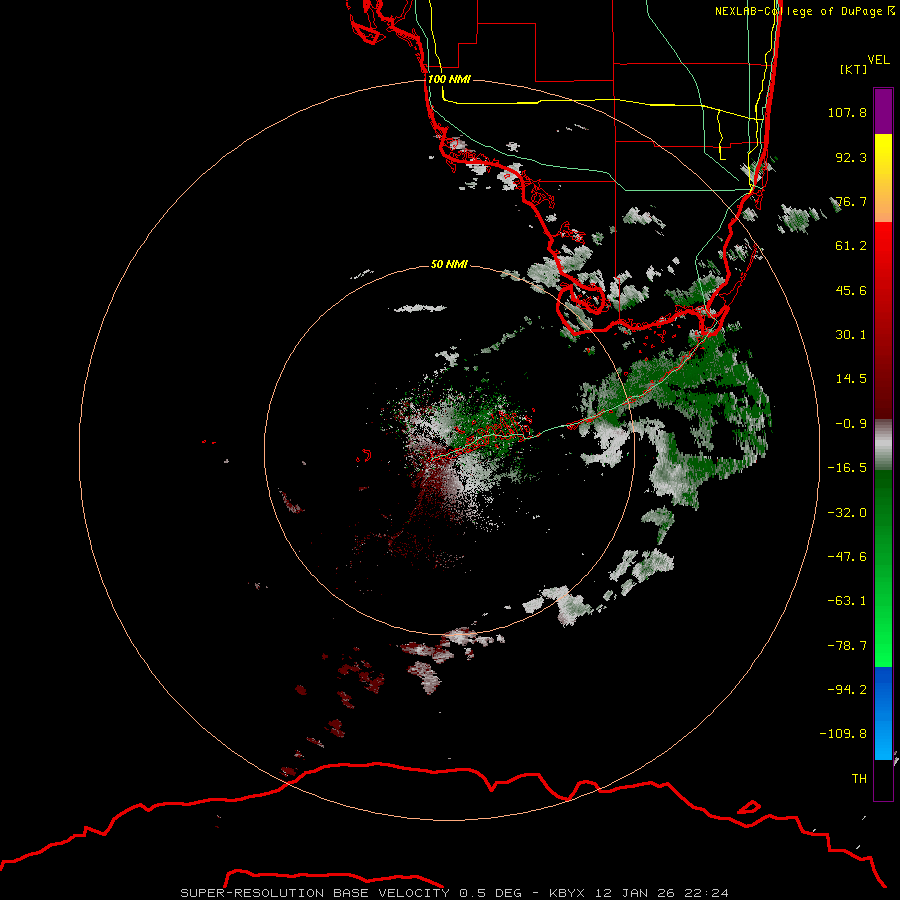Click the 50 NMI range ring label
The width and height of the screenshot is (900, 900).
(449, 265)
